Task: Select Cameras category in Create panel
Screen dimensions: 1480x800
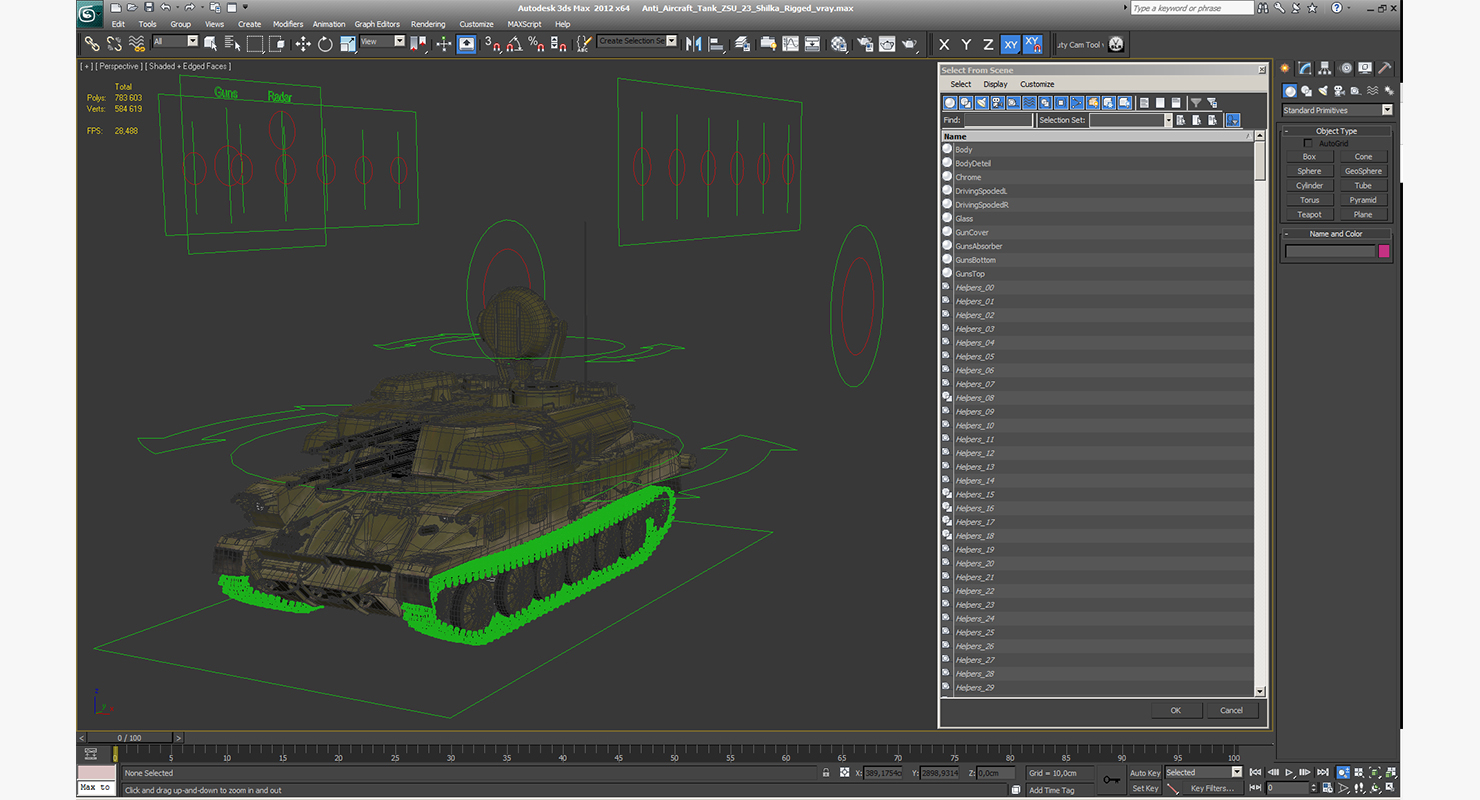Action: click(1339, 91)
